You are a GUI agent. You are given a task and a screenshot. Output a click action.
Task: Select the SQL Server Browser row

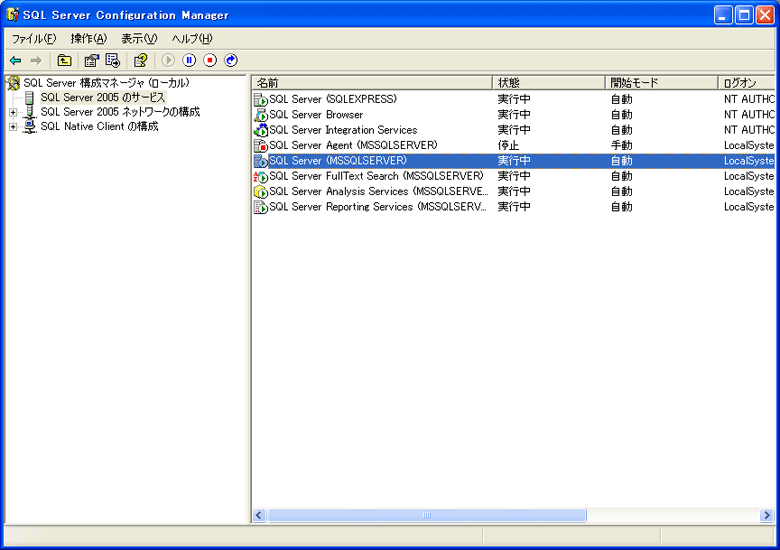pyautogui.click(x=514, y=115)
